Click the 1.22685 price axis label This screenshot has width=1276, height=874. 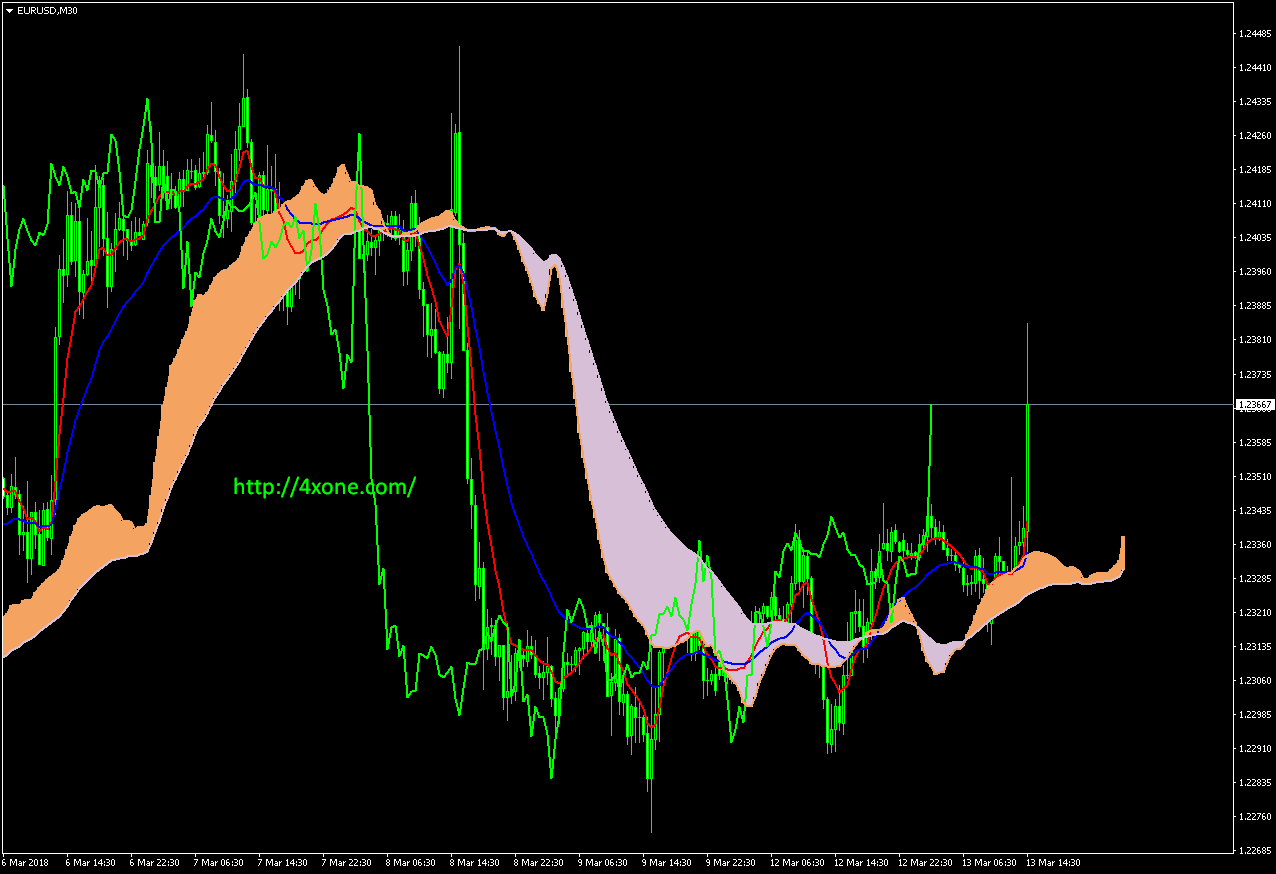1254,850
